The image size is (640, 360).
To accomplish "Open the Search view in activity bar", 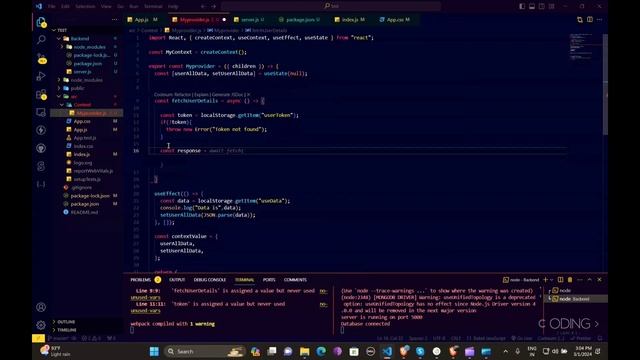I will point(41,40).
